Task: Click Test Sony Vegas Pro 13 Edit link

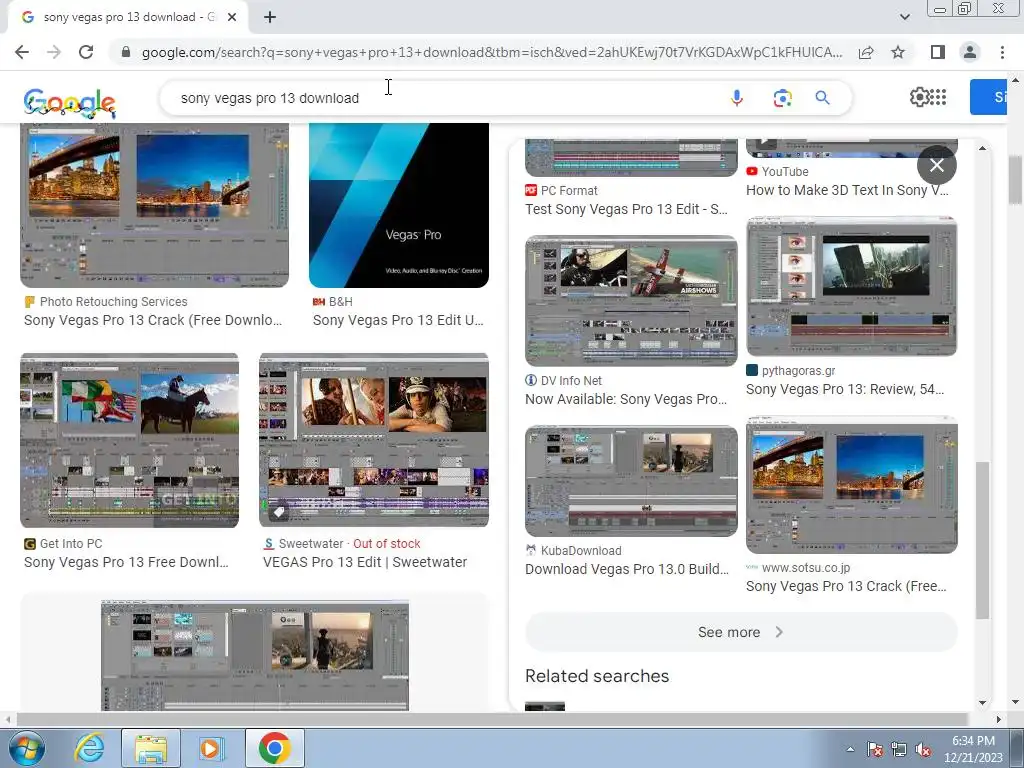Action: [626, 209]
